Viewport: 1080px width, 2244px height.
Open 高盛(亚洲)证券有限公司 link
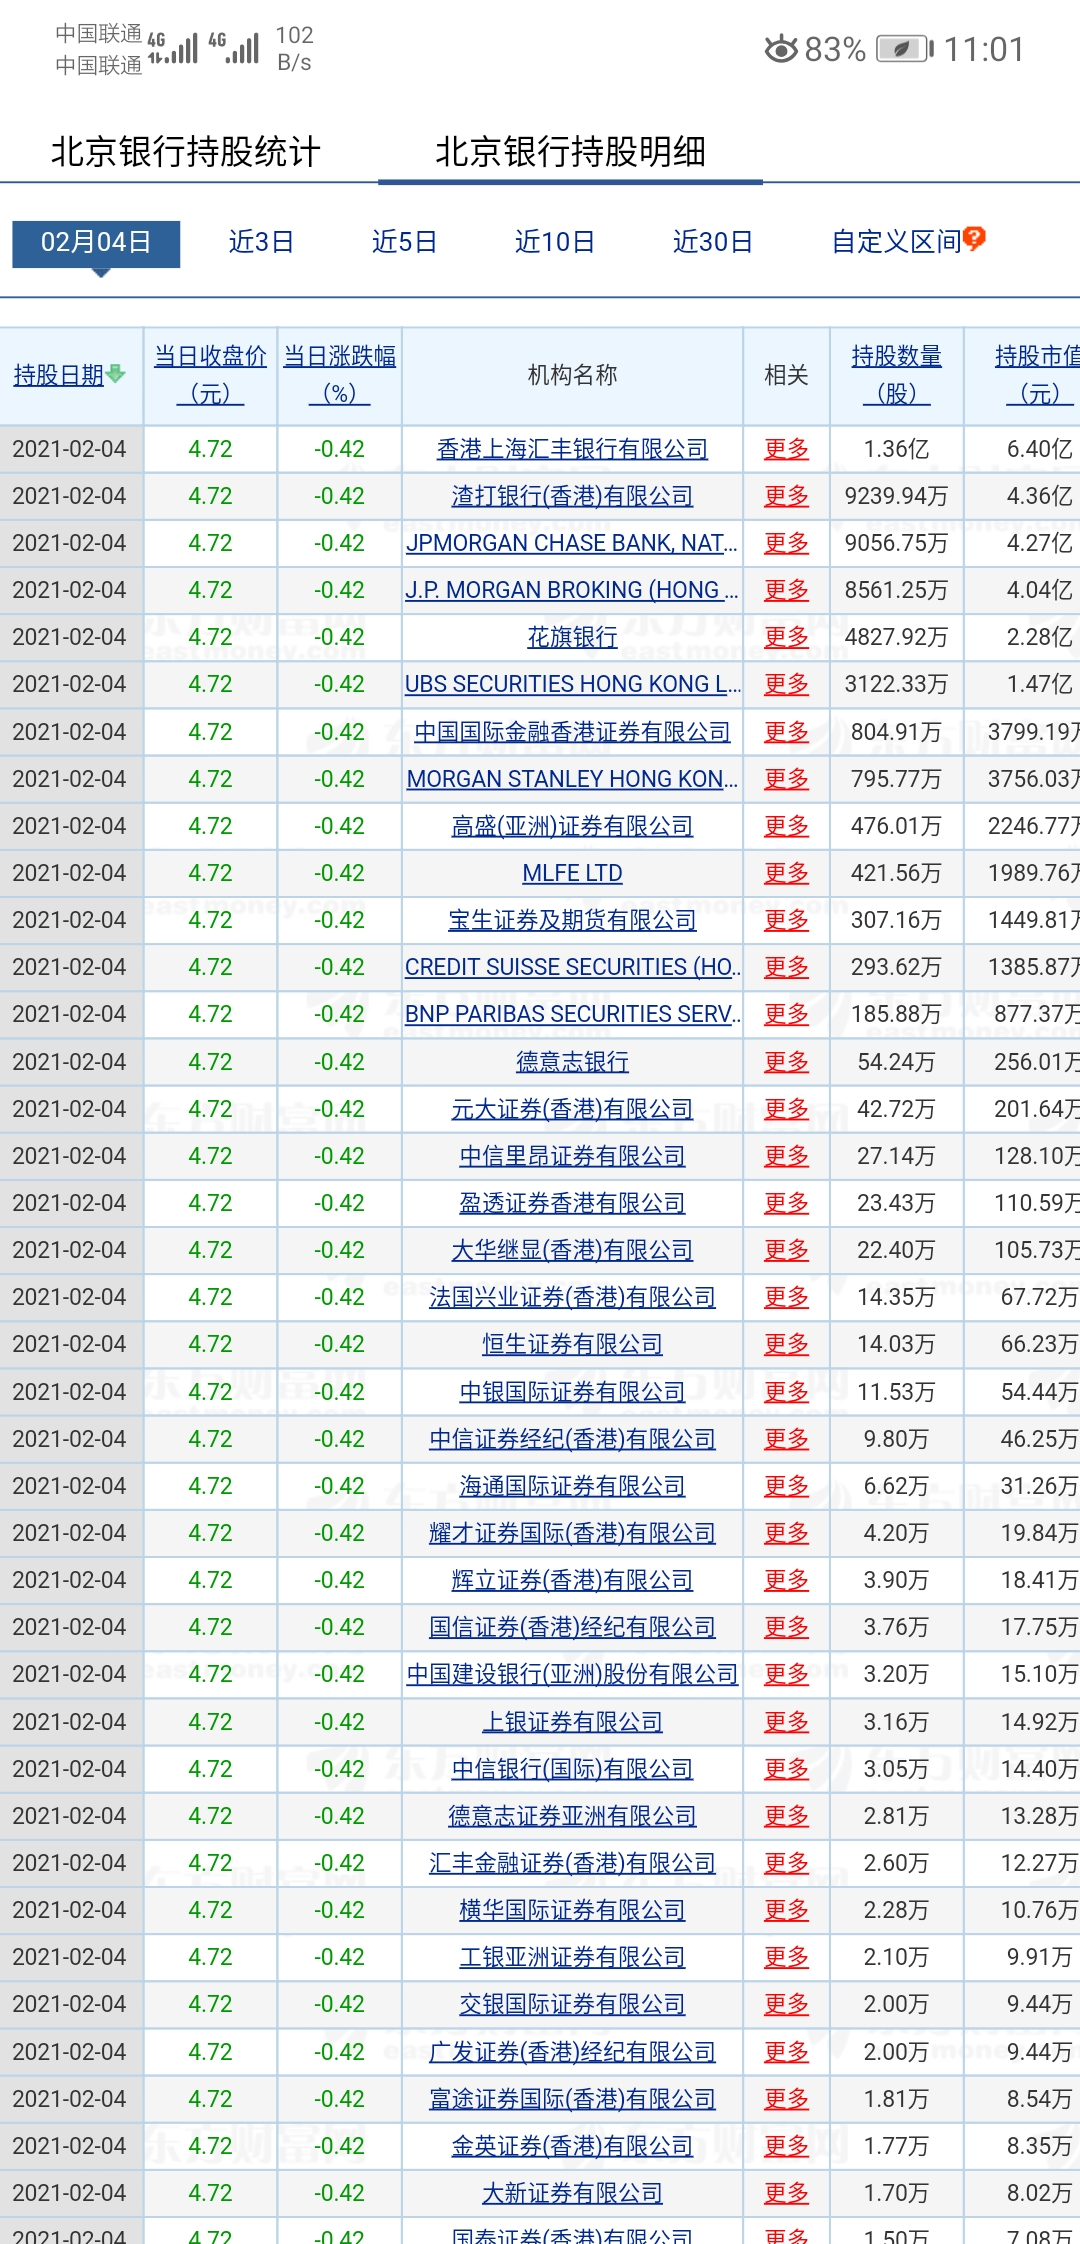(572, 827)
